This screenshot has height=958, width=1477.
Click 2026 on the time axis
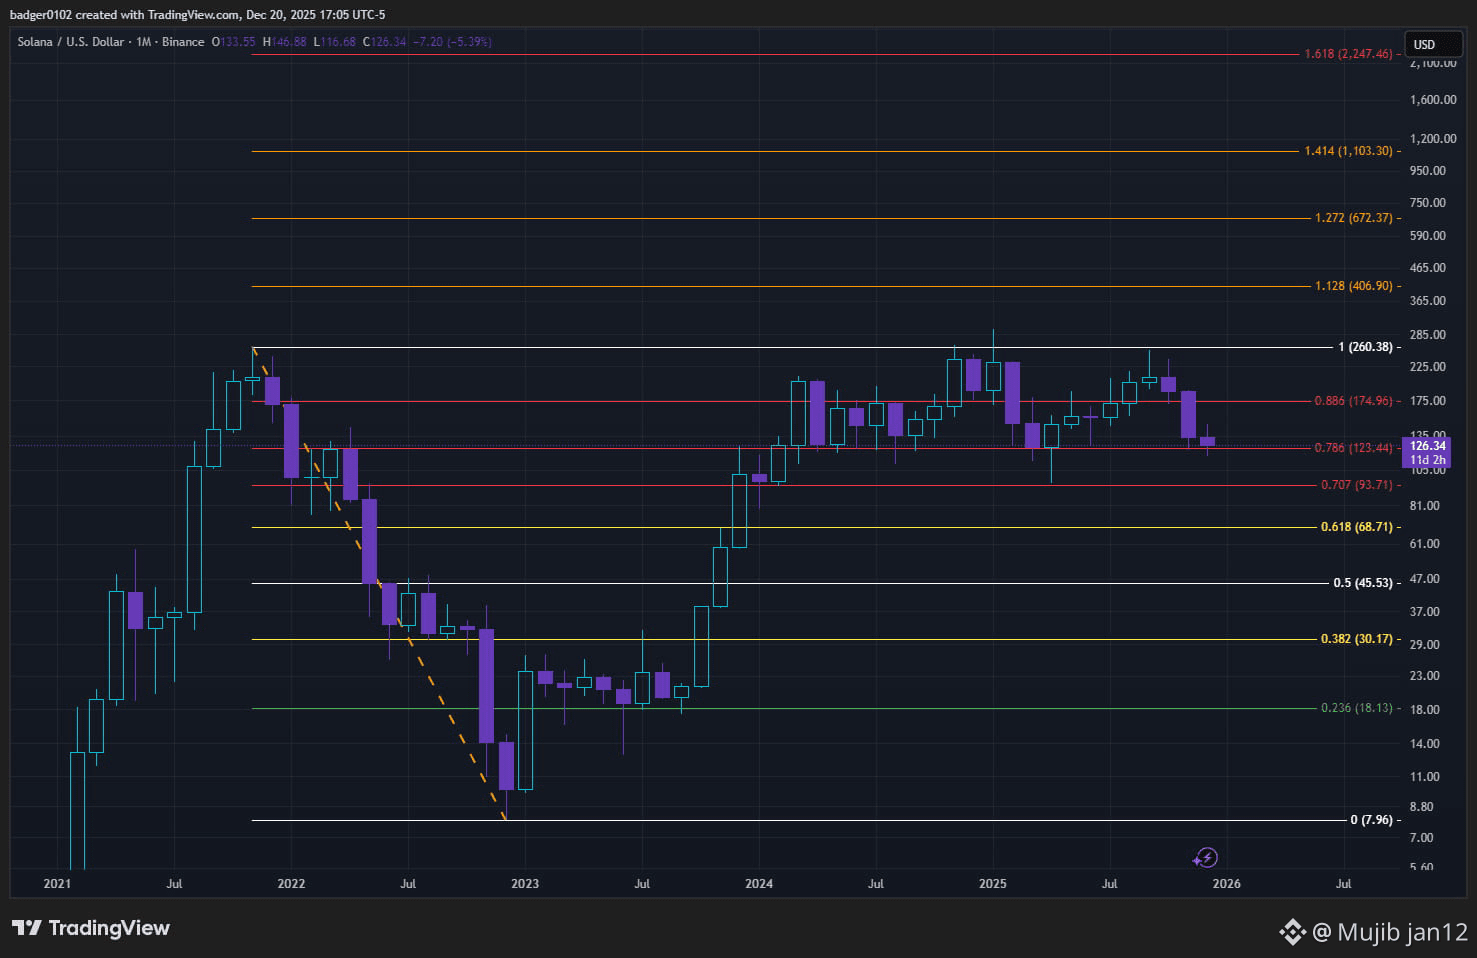click(x=1227, y=884)
